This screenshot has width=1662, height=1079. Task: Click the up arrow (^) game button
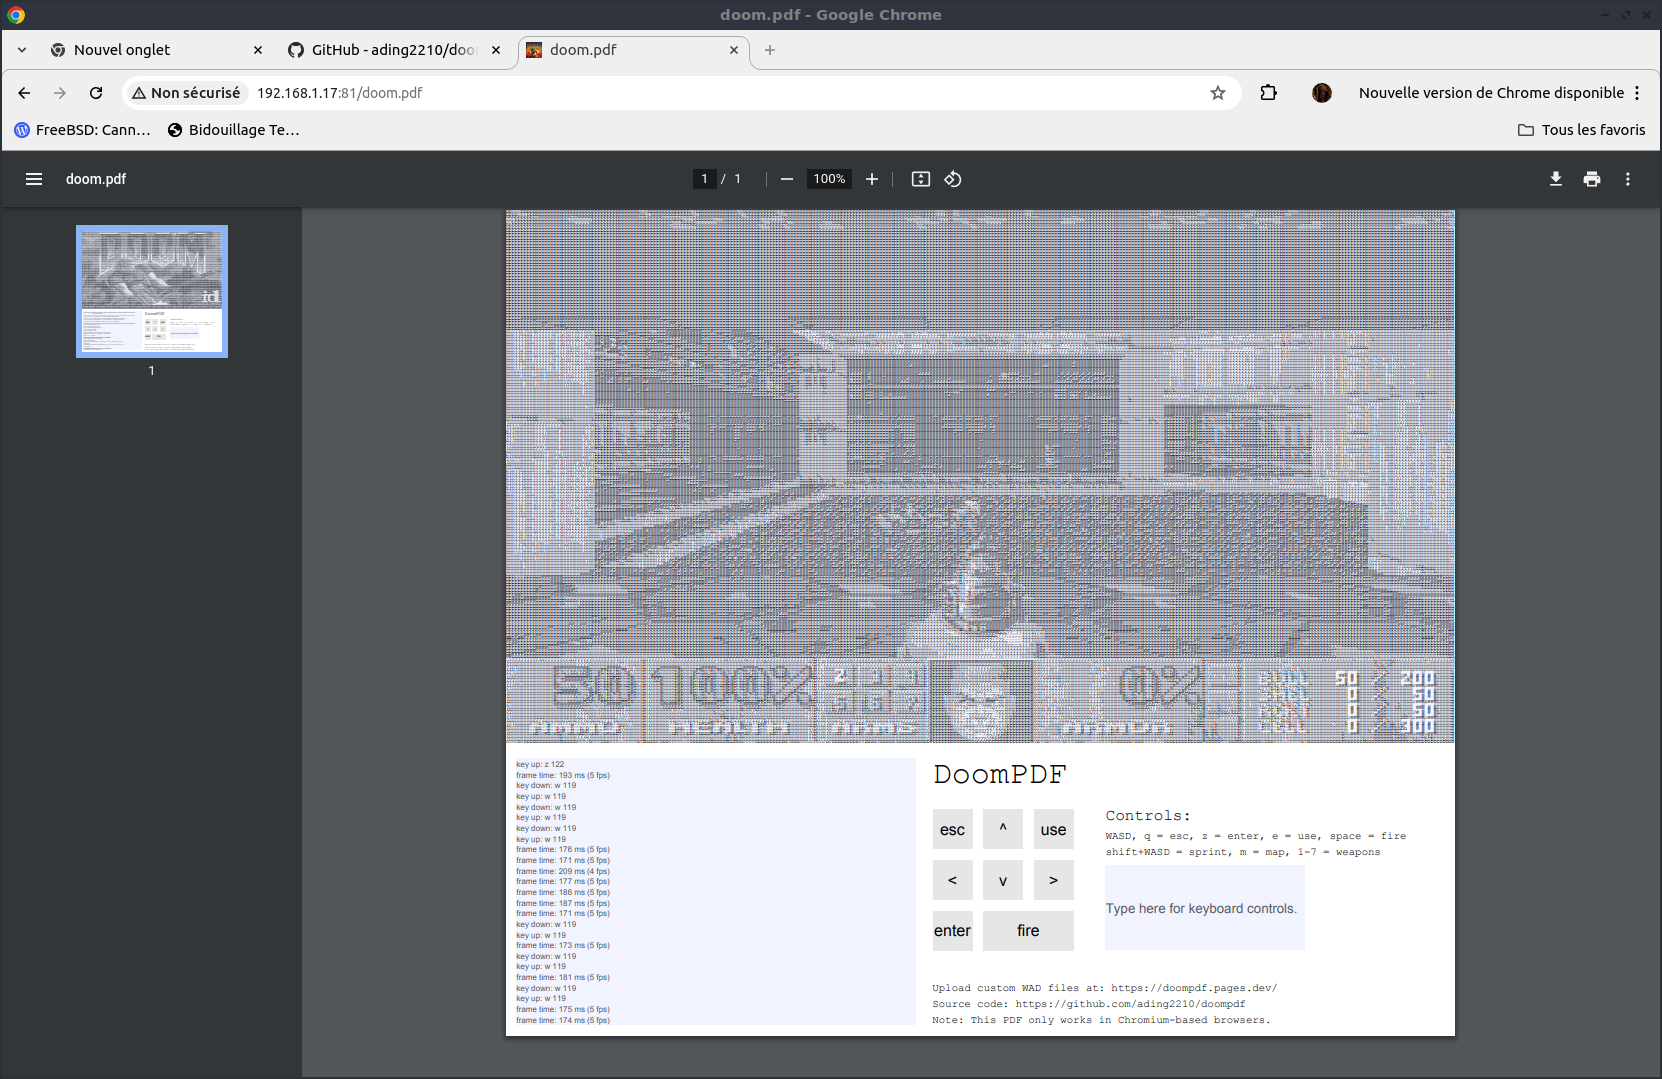coord(1003,829)
